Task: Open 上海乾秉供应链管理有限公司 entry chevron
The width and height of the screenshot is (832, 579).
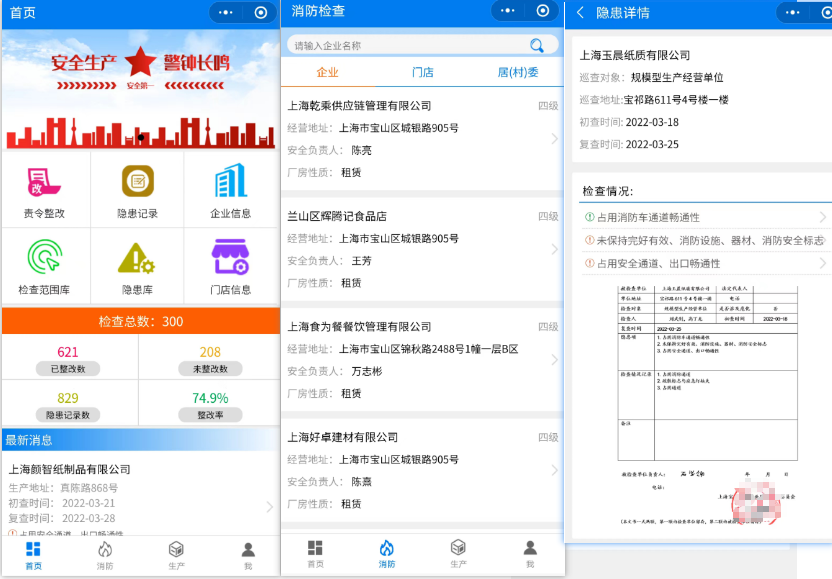Action: tap(555, 139)
